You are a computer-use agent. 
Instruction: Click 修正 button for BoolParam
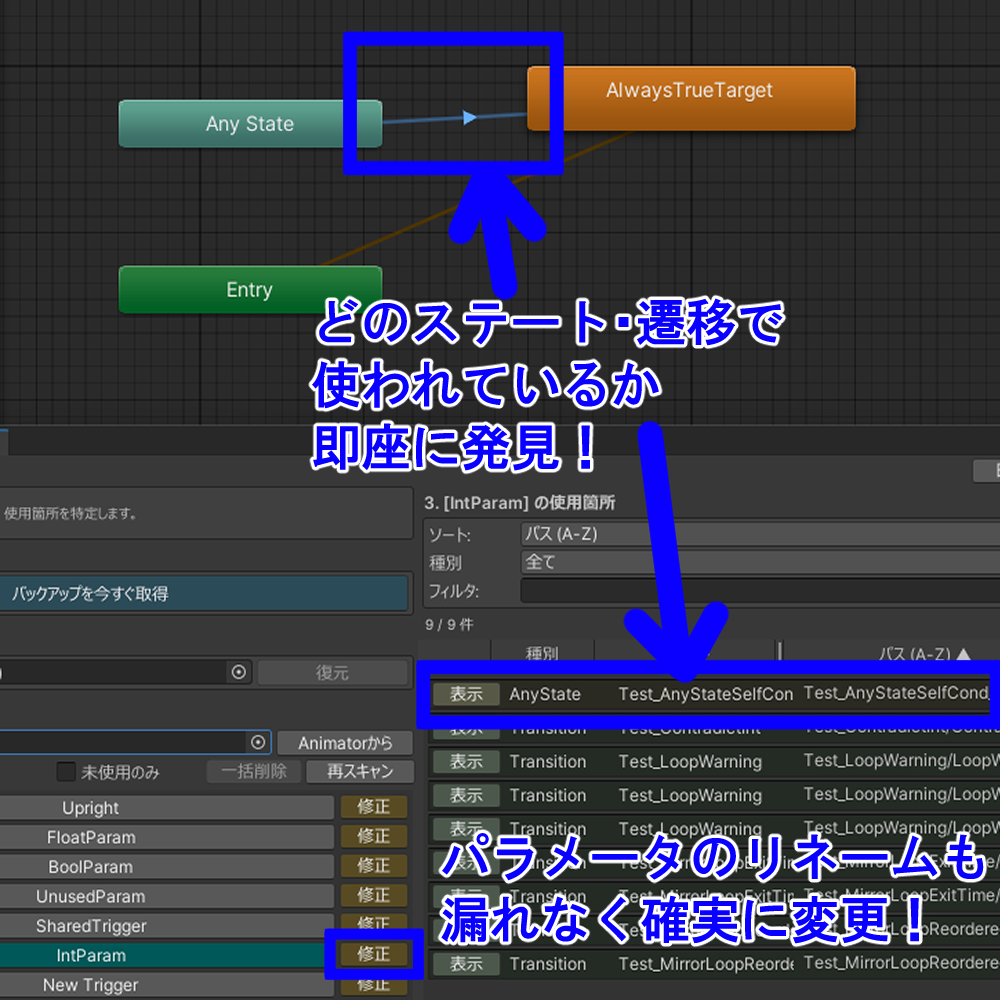tap(374, 865)
